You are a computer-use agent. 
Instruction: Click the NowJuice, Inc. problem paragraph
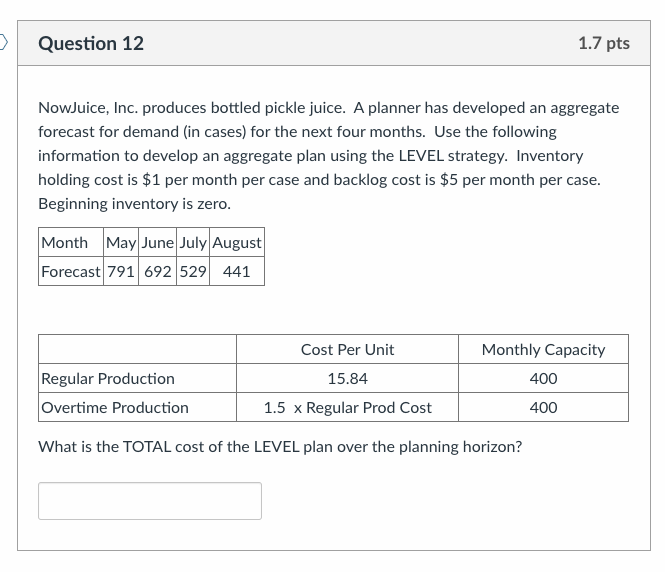coord(329,156)
